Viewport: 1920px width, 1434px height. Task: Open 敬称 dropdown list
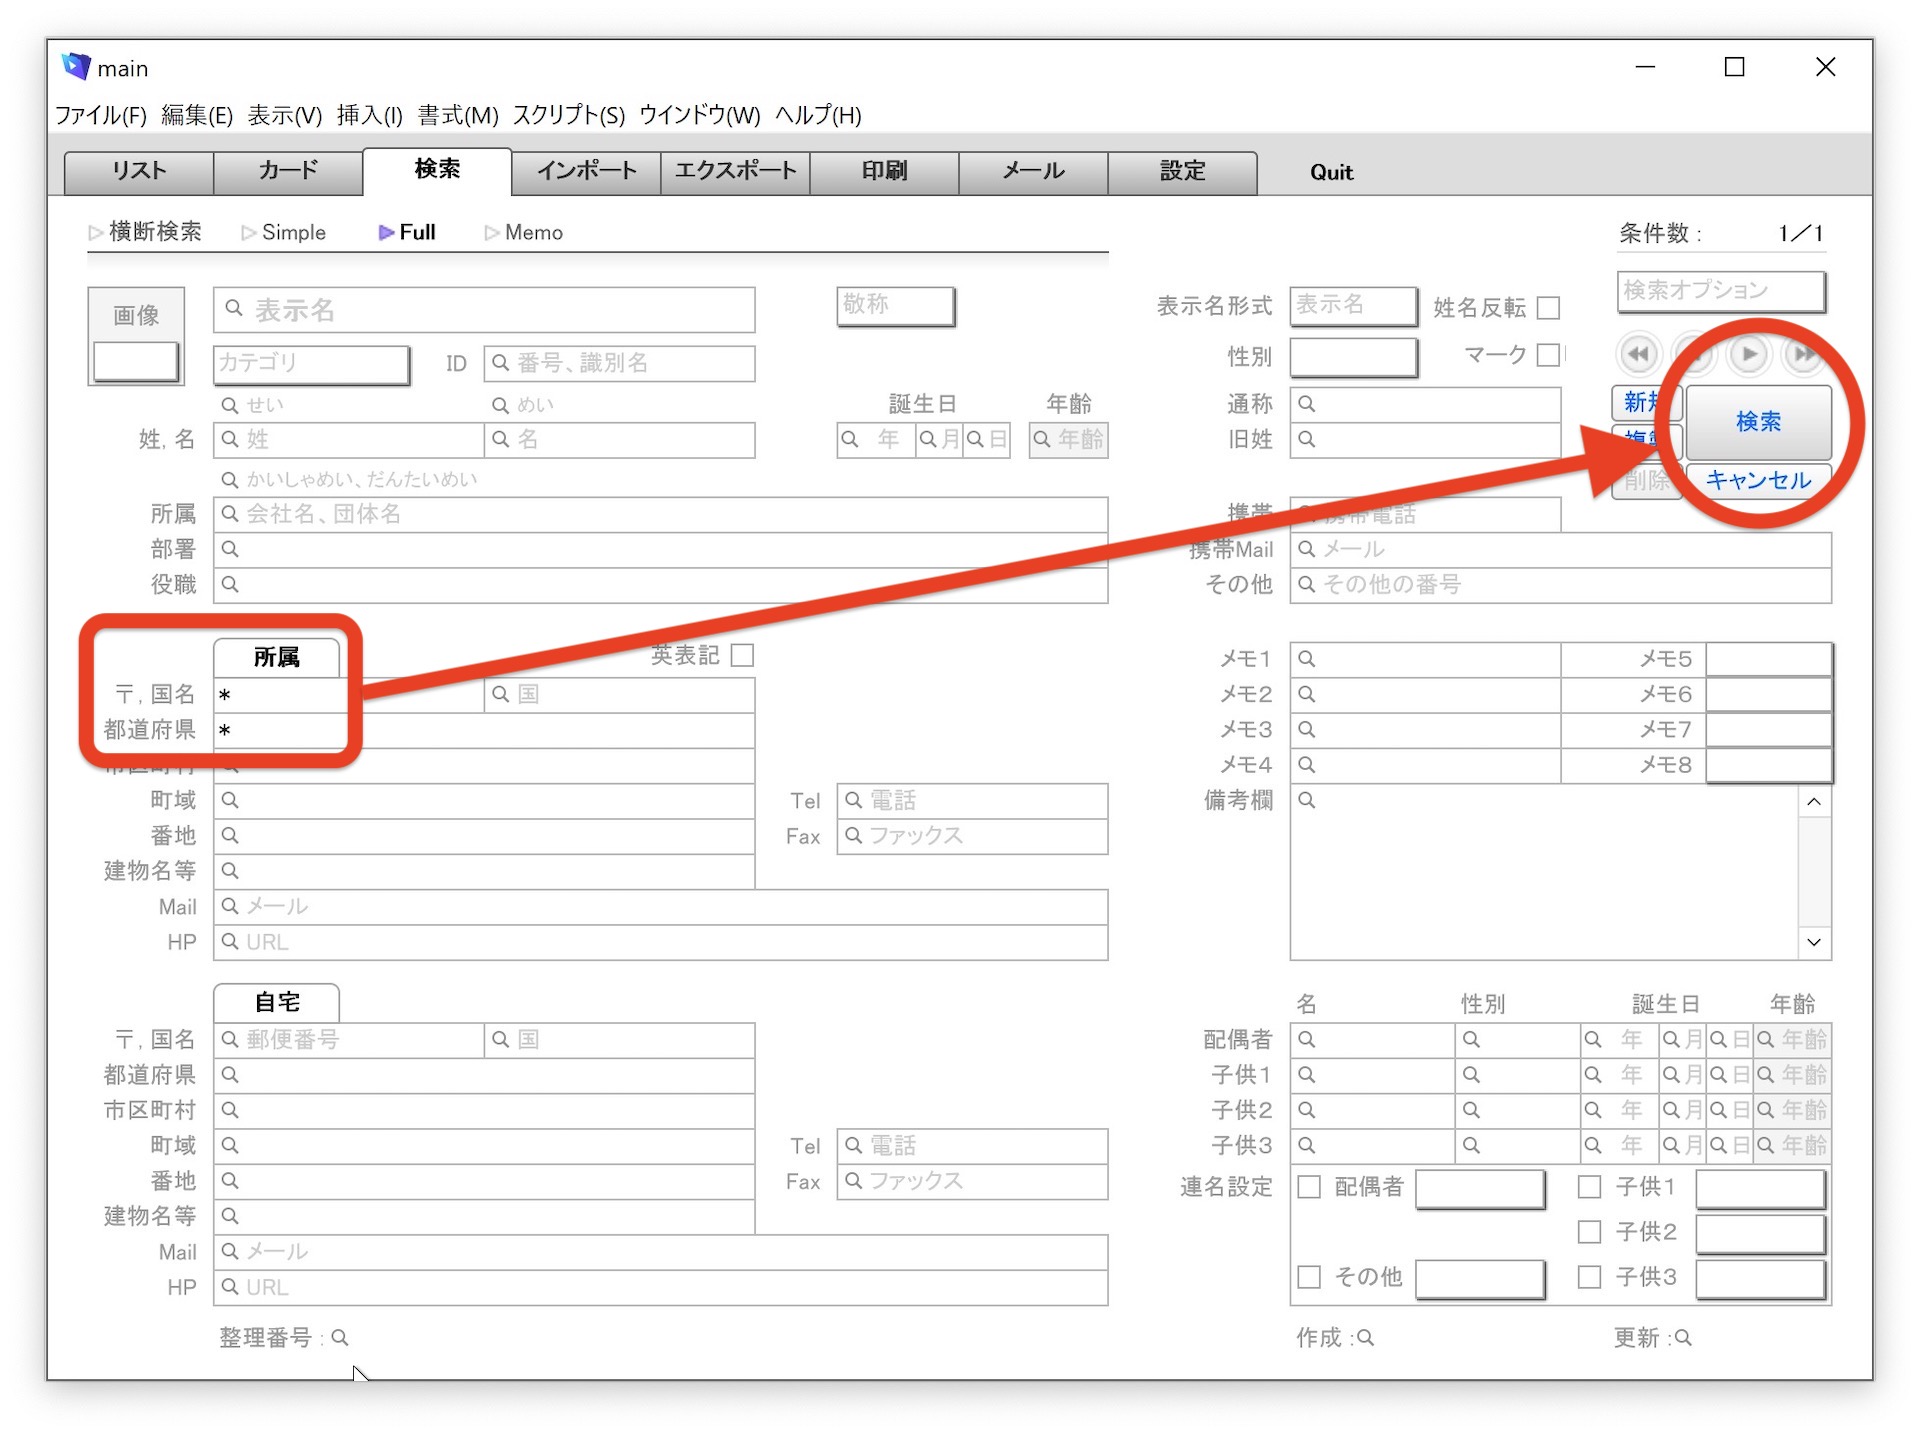point(895,305)
